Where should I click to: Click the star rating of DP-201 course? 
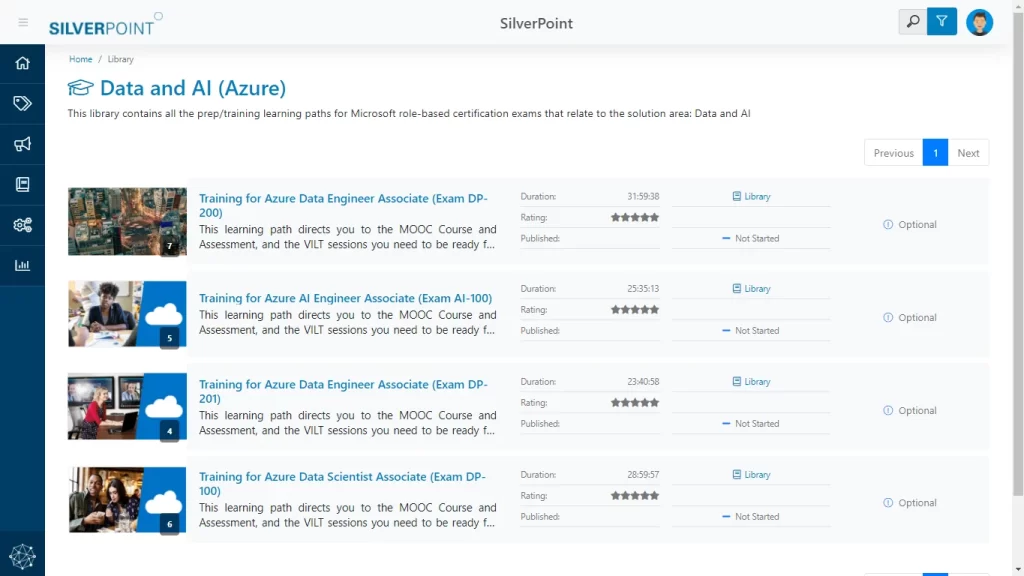point(635,403)
